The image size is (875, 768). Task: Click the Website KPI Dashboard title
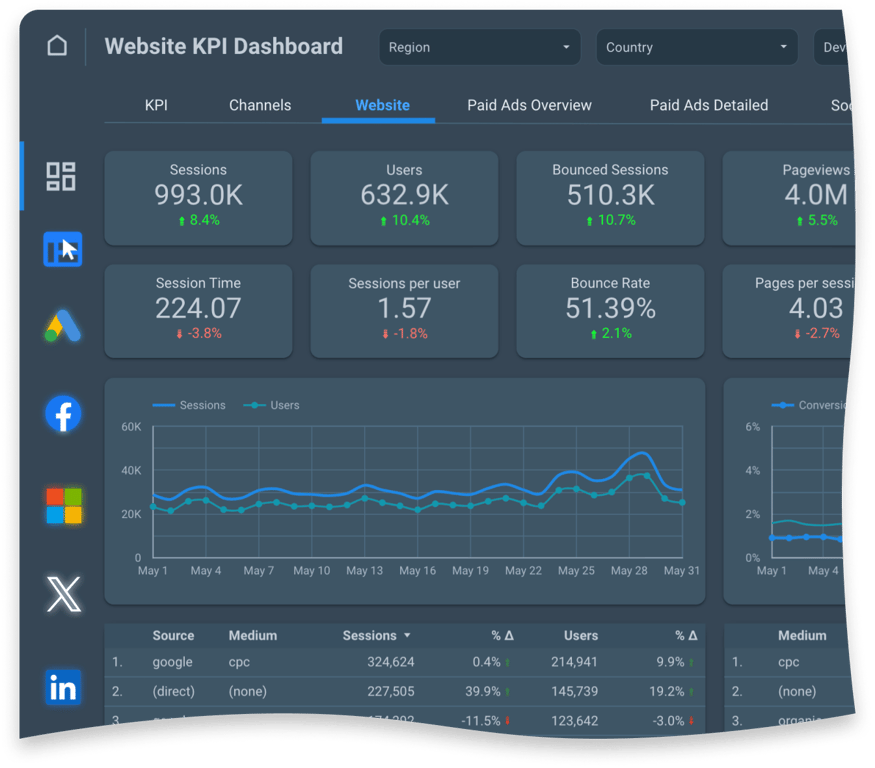click(x=224, y=46)
